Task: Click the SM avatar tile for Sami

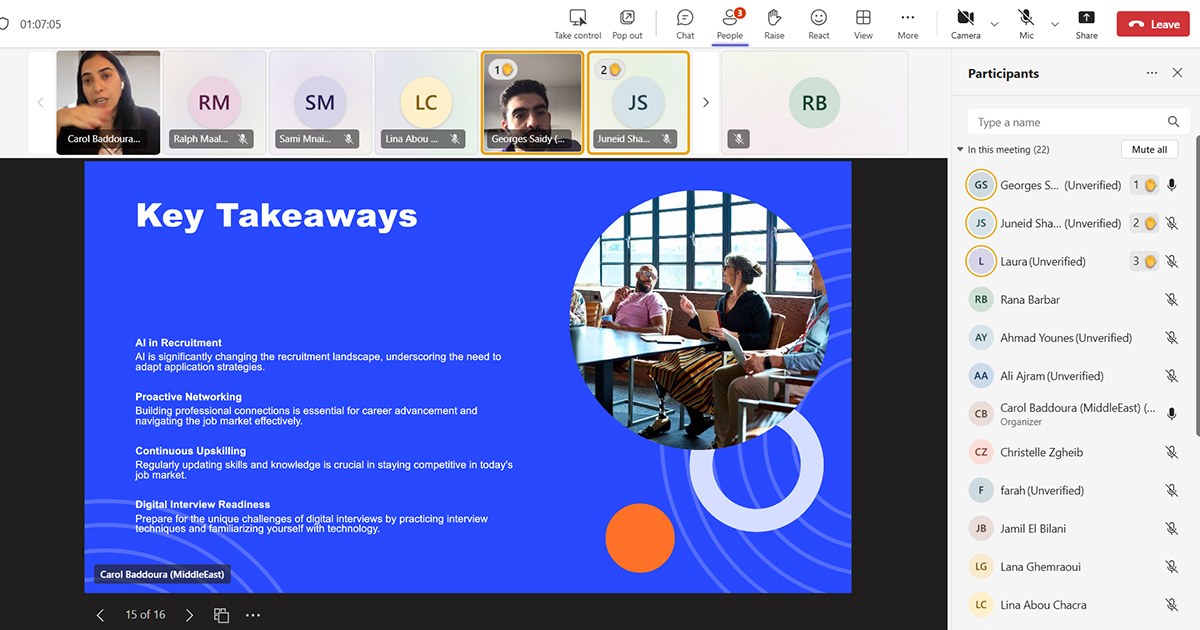Action: 320,102
